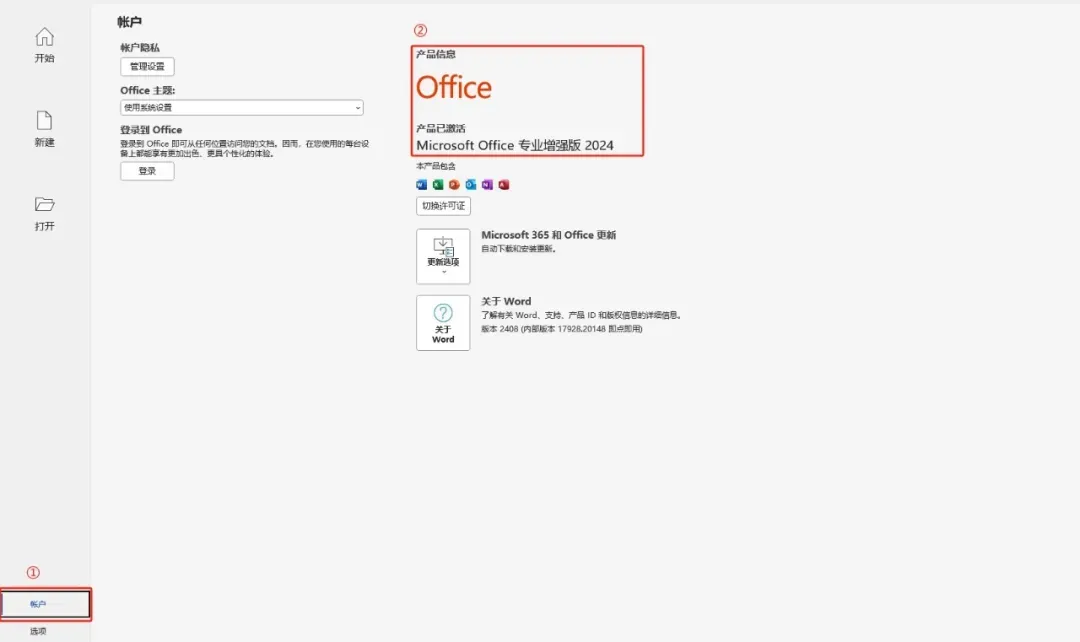Click the 登录到 Office heading

pyautogui.click(x=151, y=130)
